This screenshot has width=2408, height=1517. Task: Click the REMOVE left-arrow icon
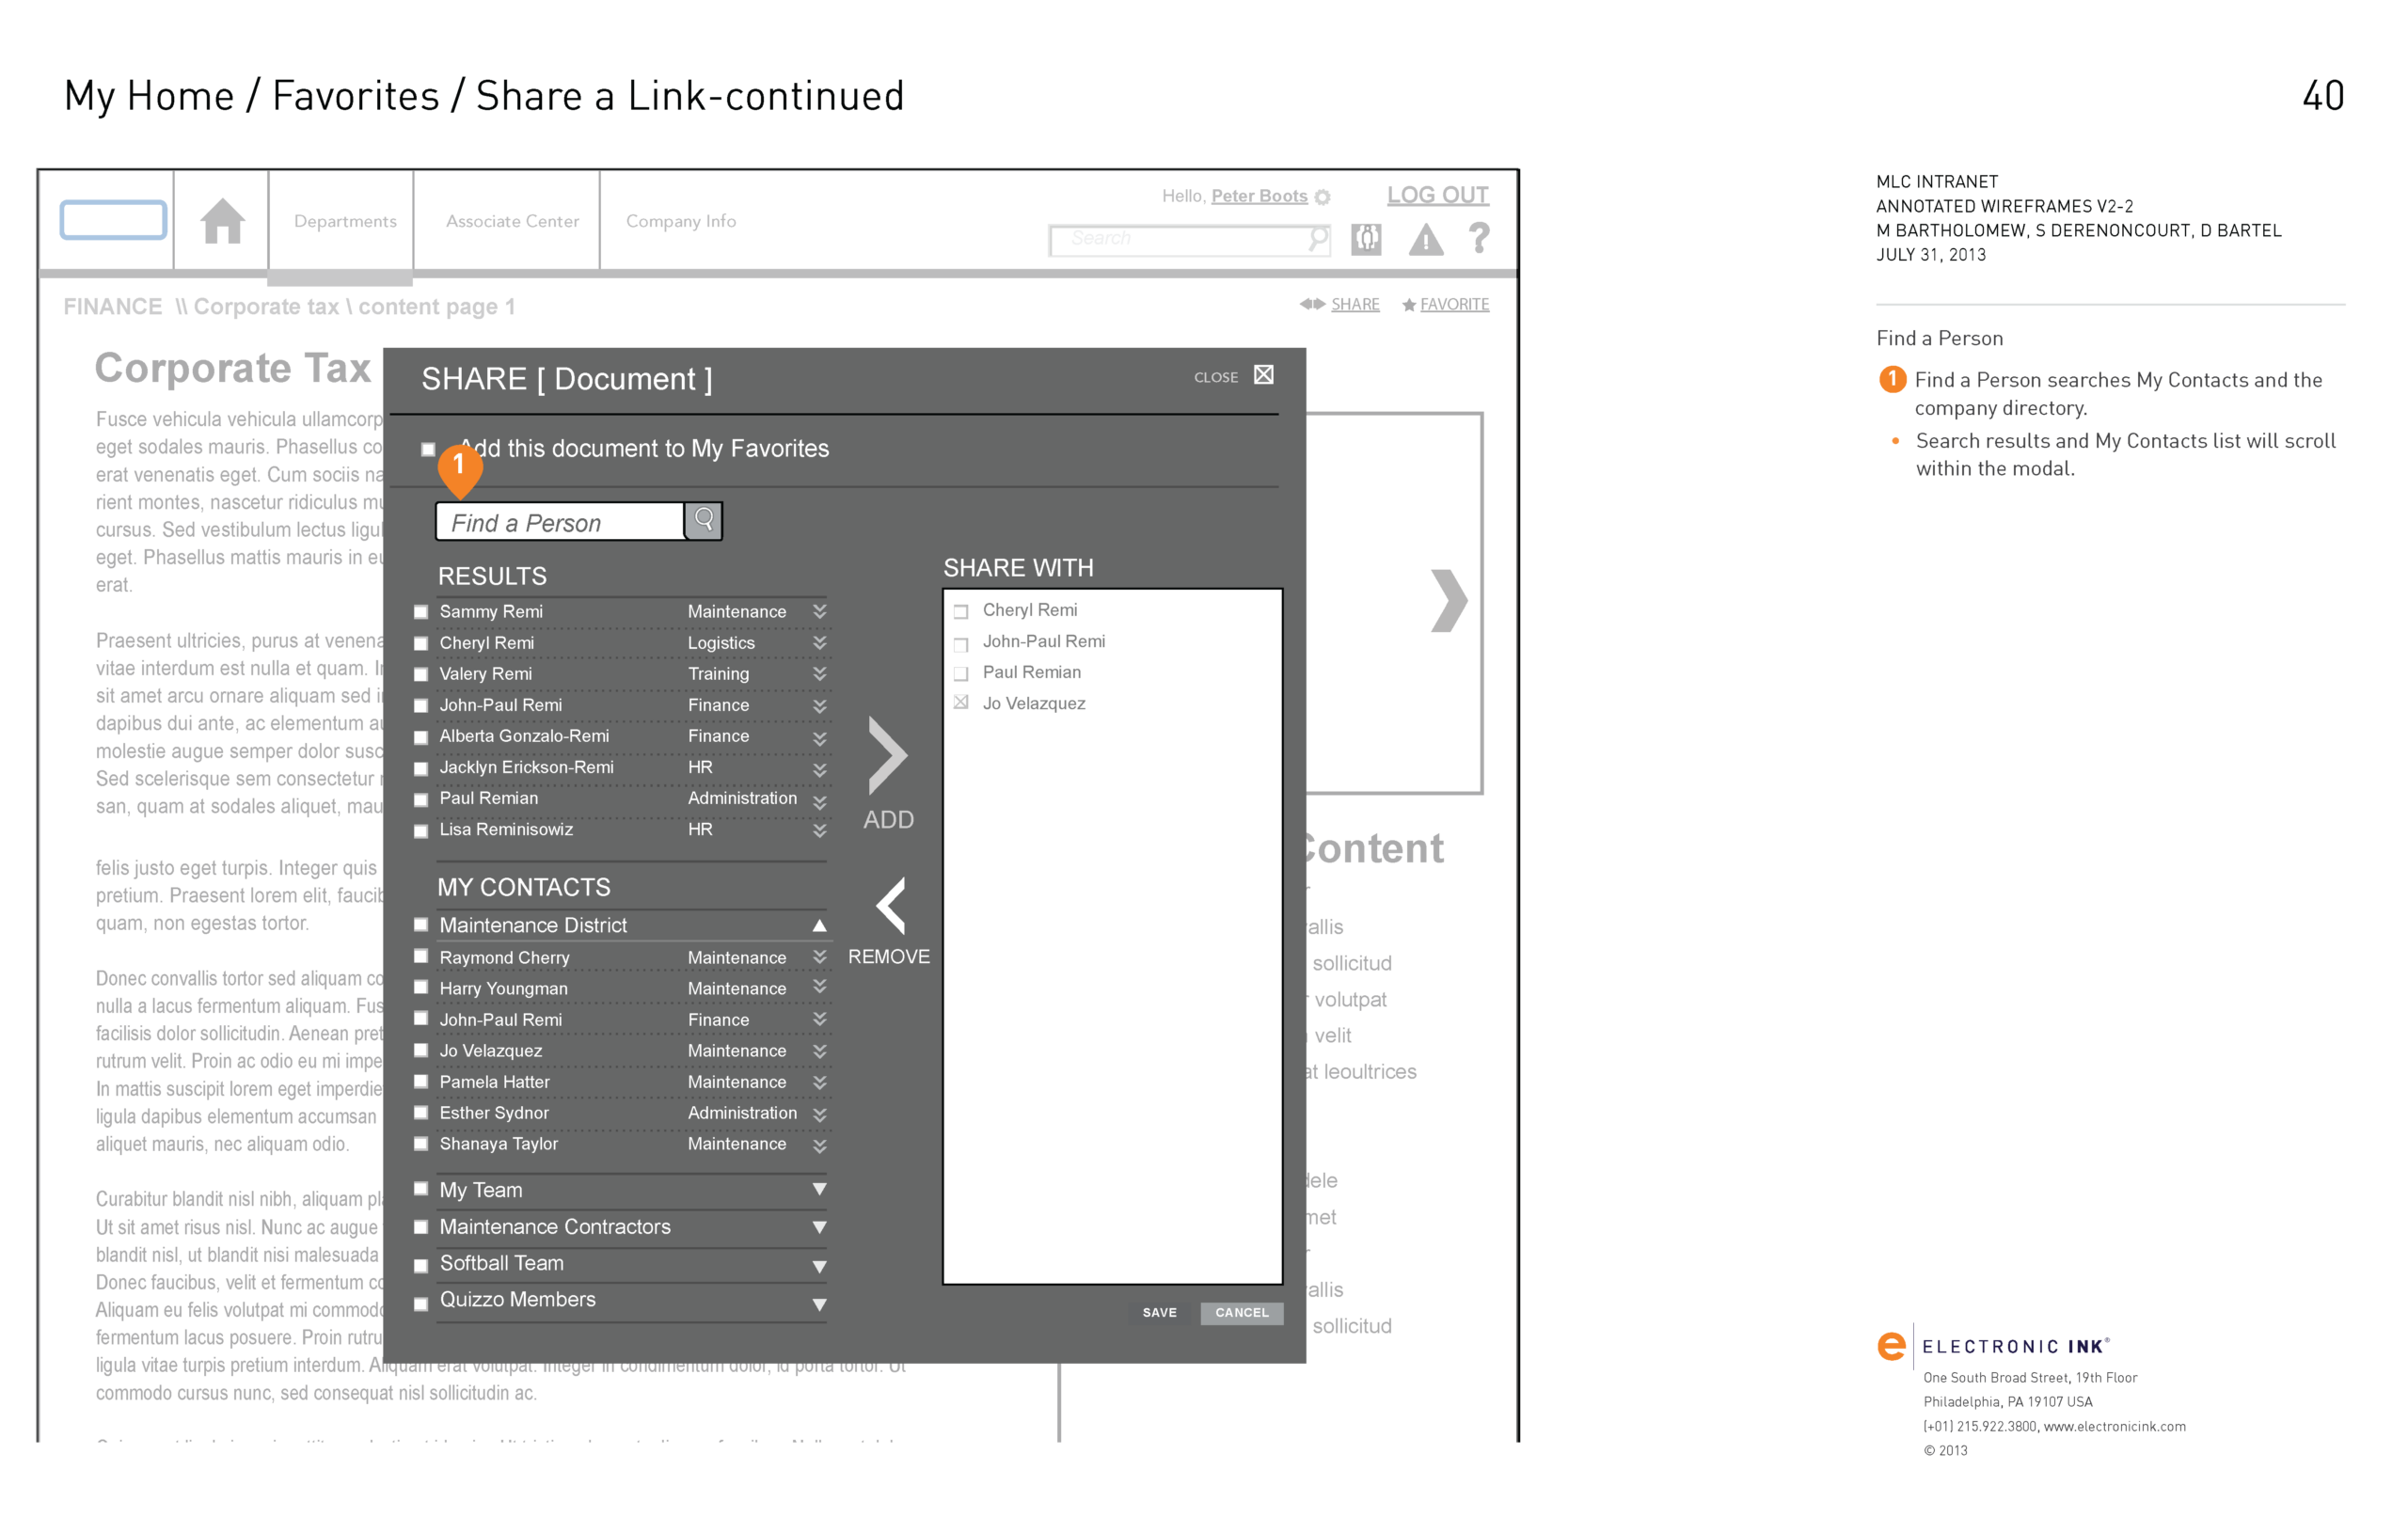[x=890, y=906]
